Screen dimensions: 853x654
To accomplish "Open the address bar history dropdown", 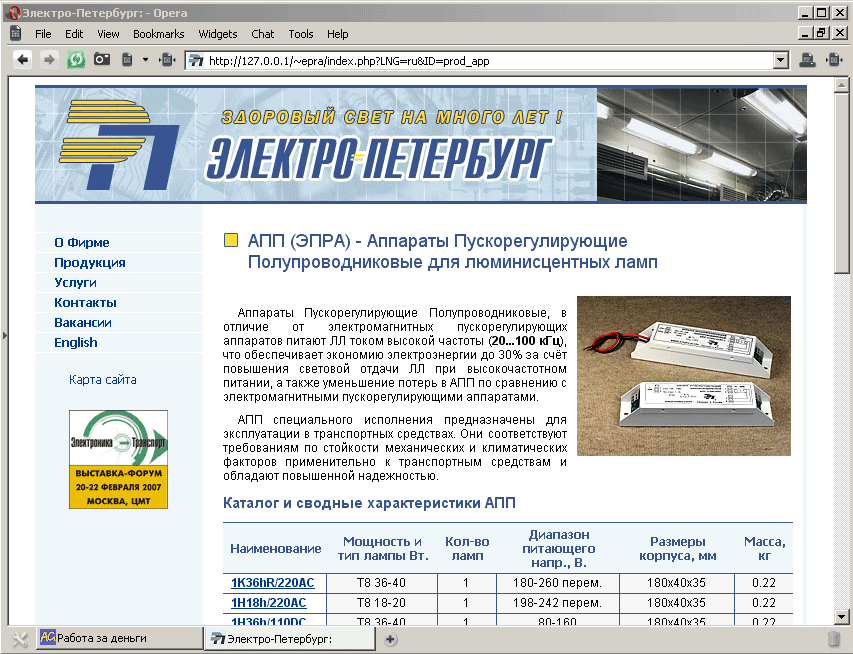I will 781,60.
